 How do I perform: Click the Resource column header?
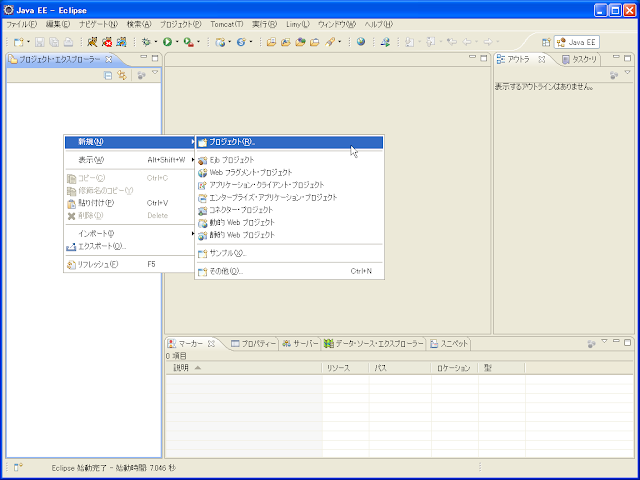345,368
